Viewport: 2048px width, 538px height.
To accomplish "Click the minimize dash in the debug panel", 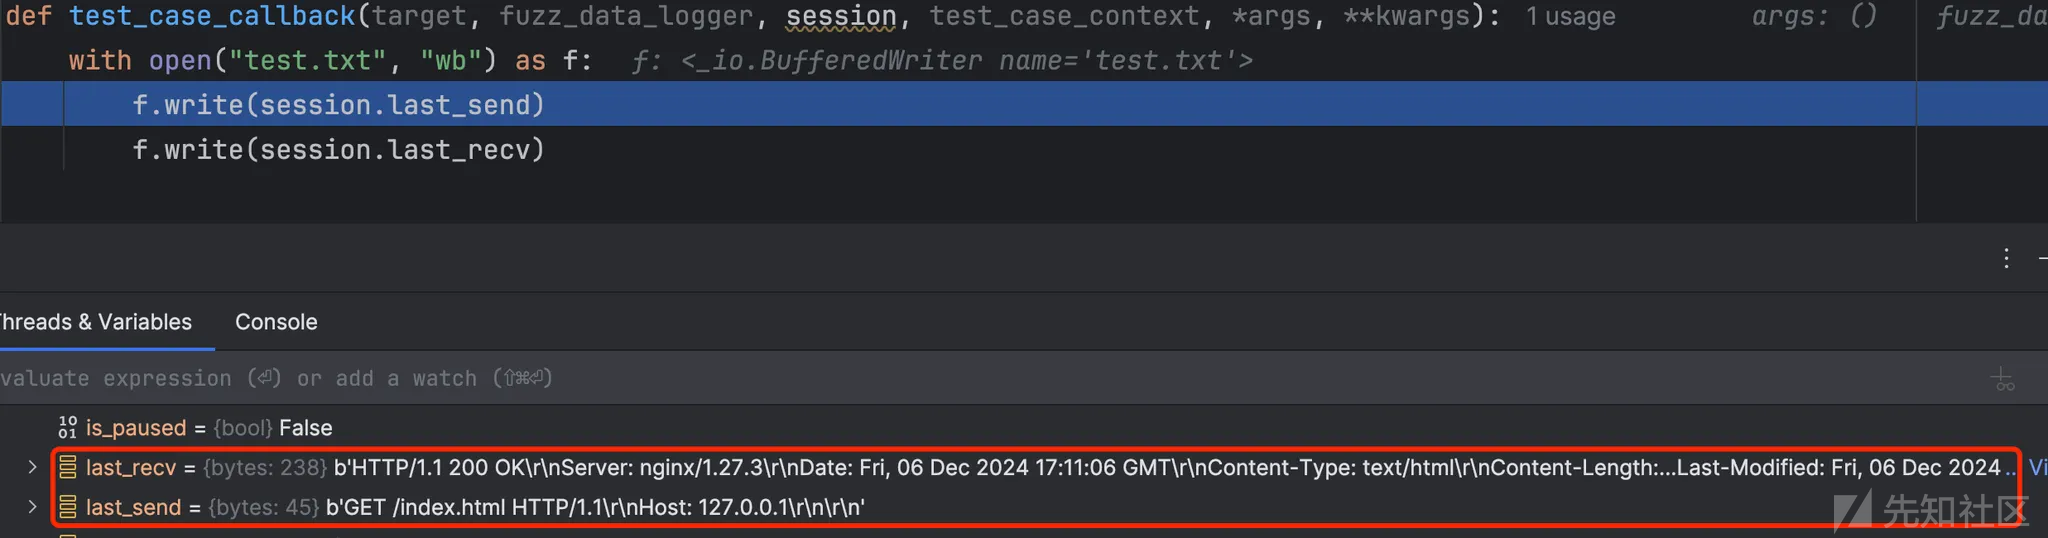I will click(x=2042, y=259).
